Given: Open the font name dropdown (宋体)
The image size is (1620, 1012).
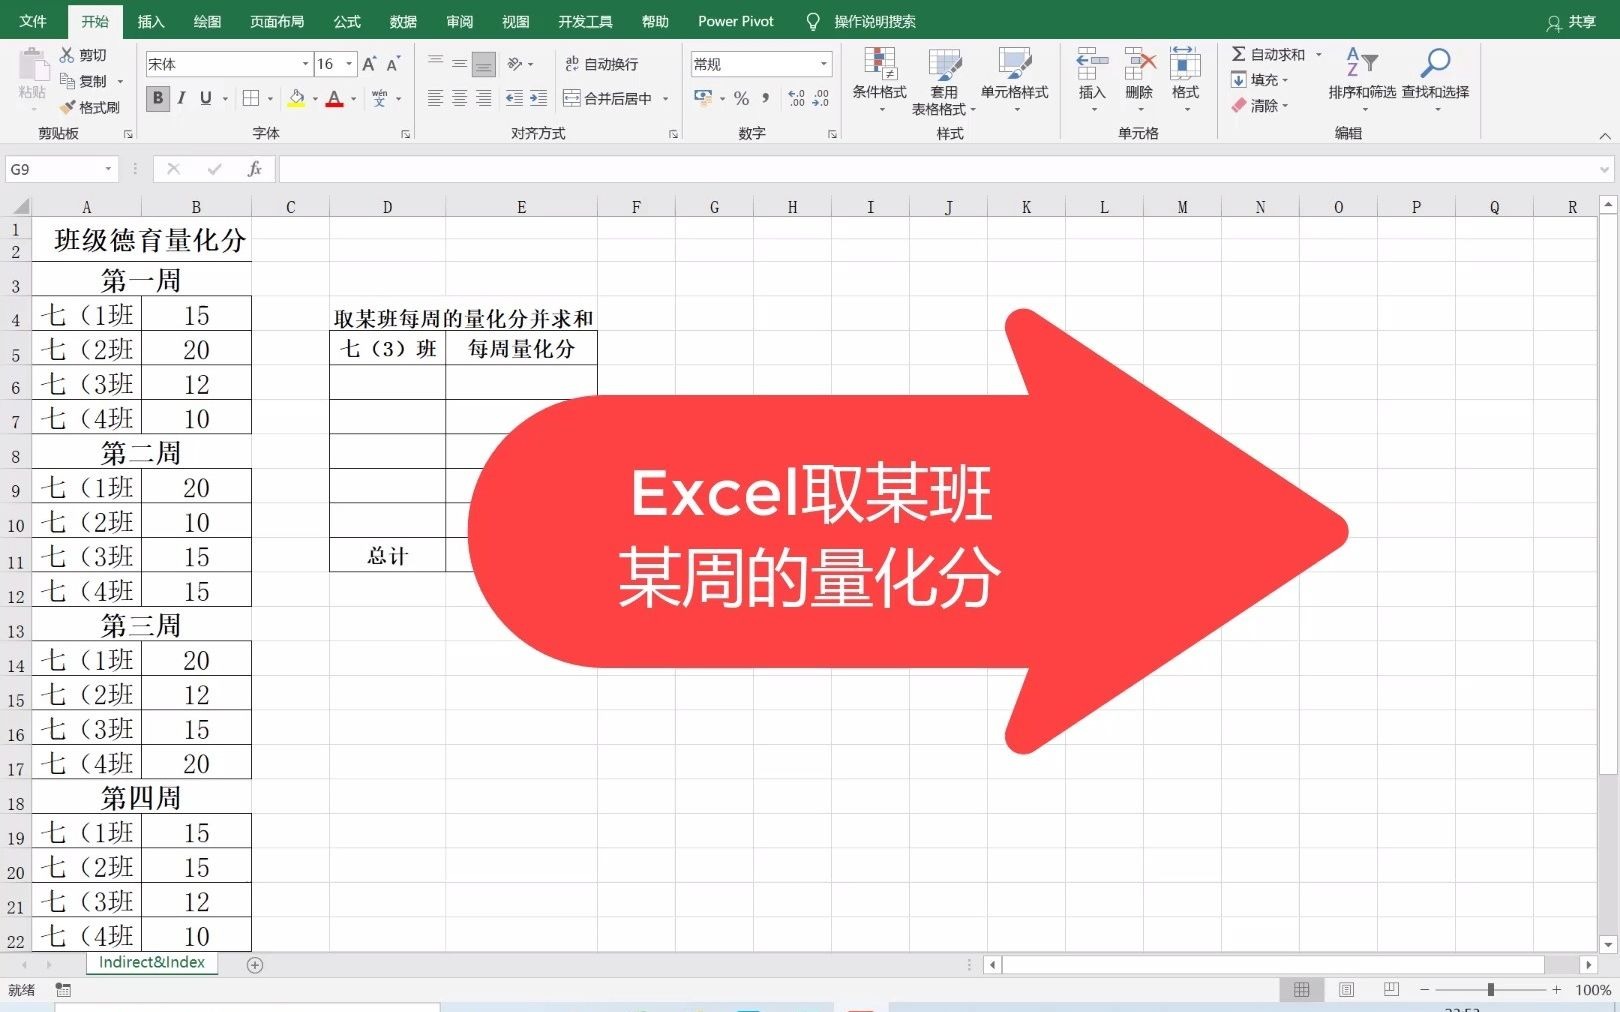Looking at the screenshot, I should tap(305, 64).
